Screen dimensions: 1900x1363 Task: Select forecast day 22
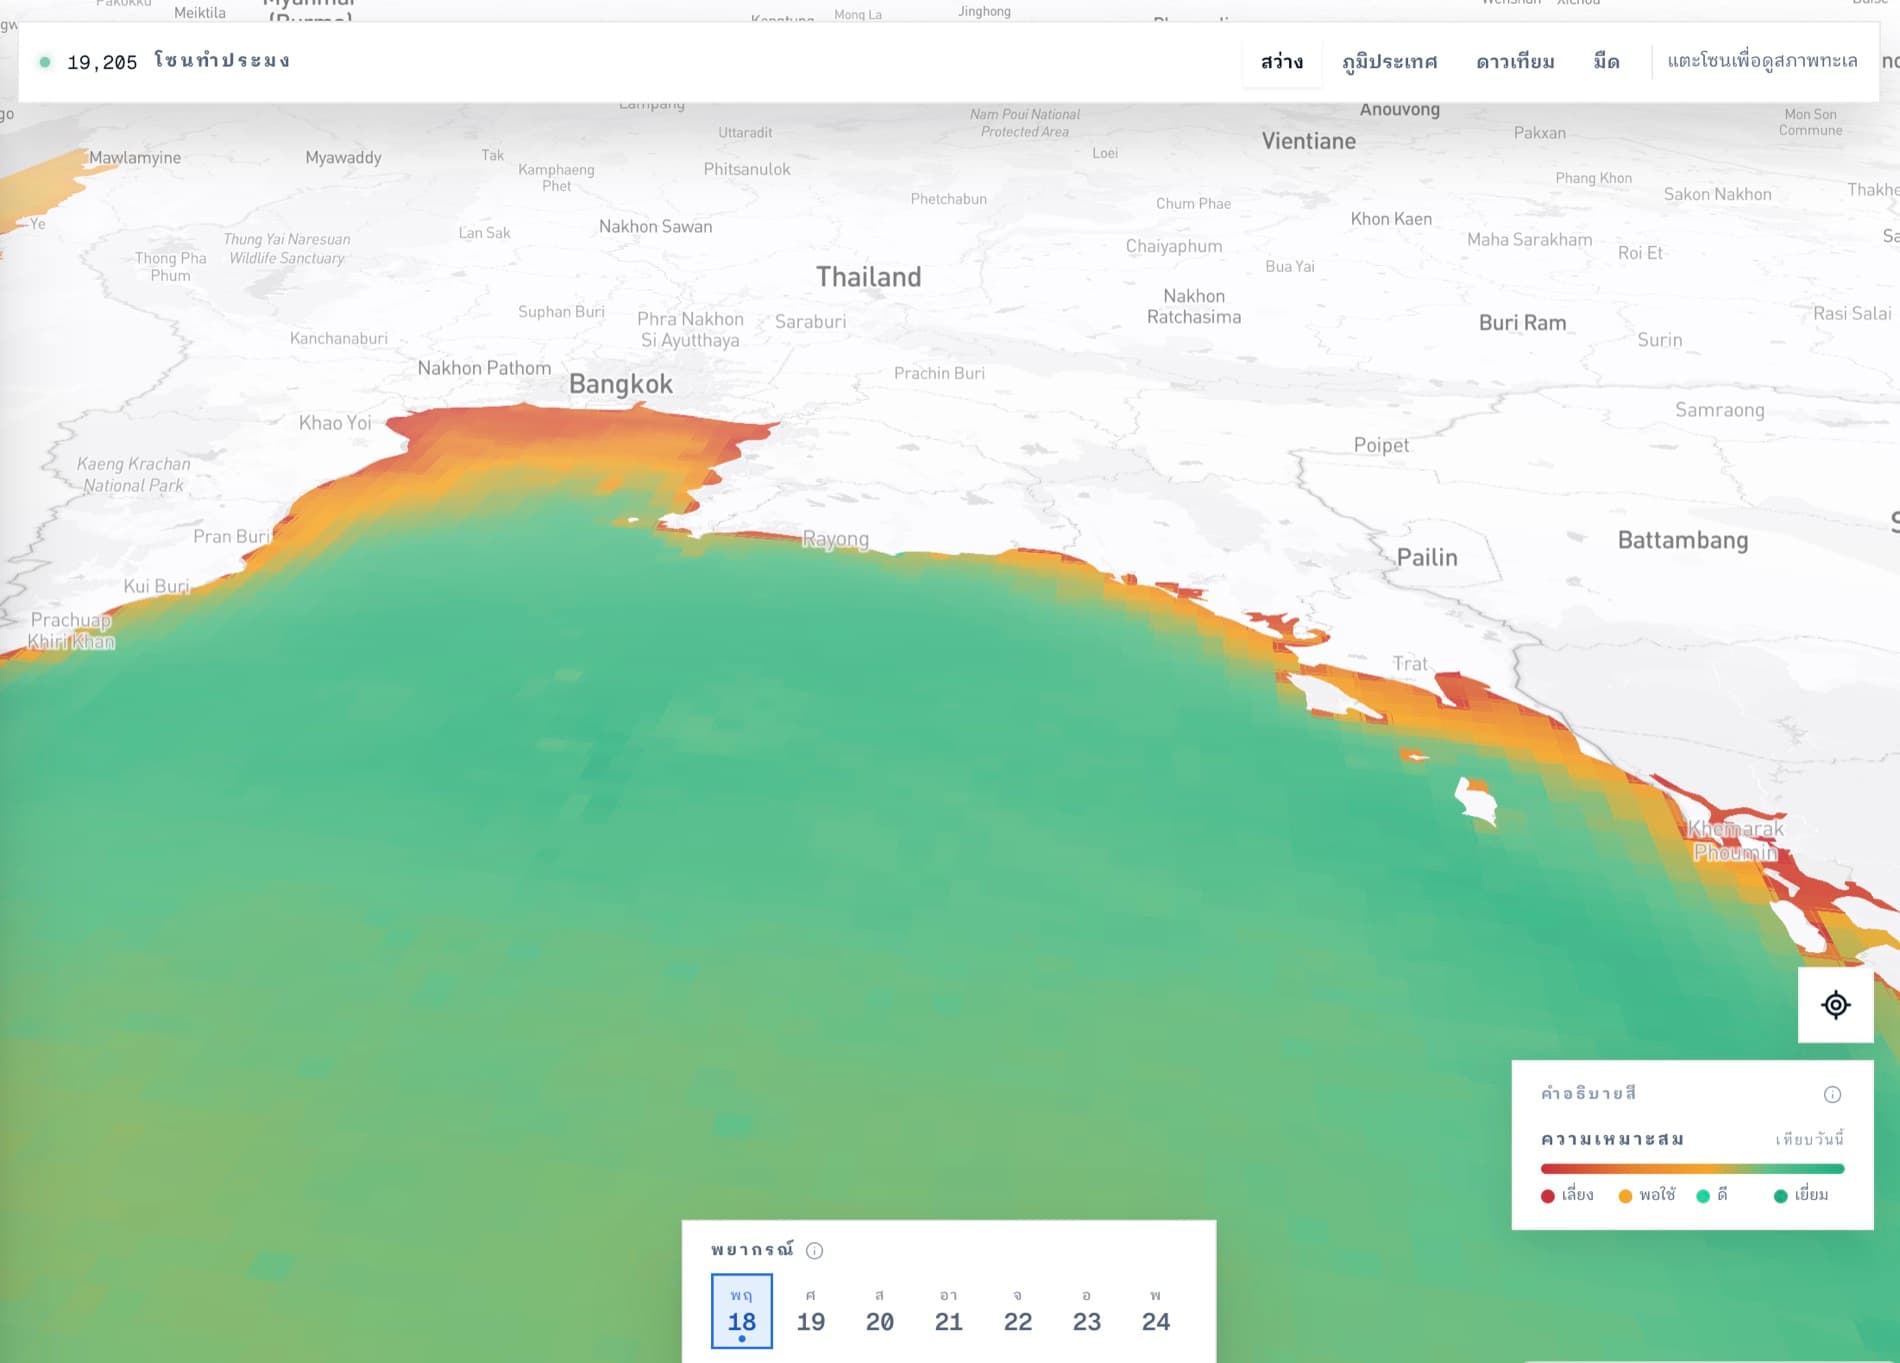(1018, 1311)
